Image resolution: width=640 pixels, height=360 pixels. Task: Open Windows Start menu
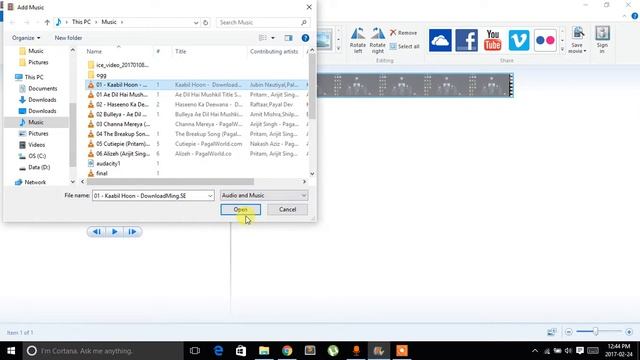coord(11,351)
